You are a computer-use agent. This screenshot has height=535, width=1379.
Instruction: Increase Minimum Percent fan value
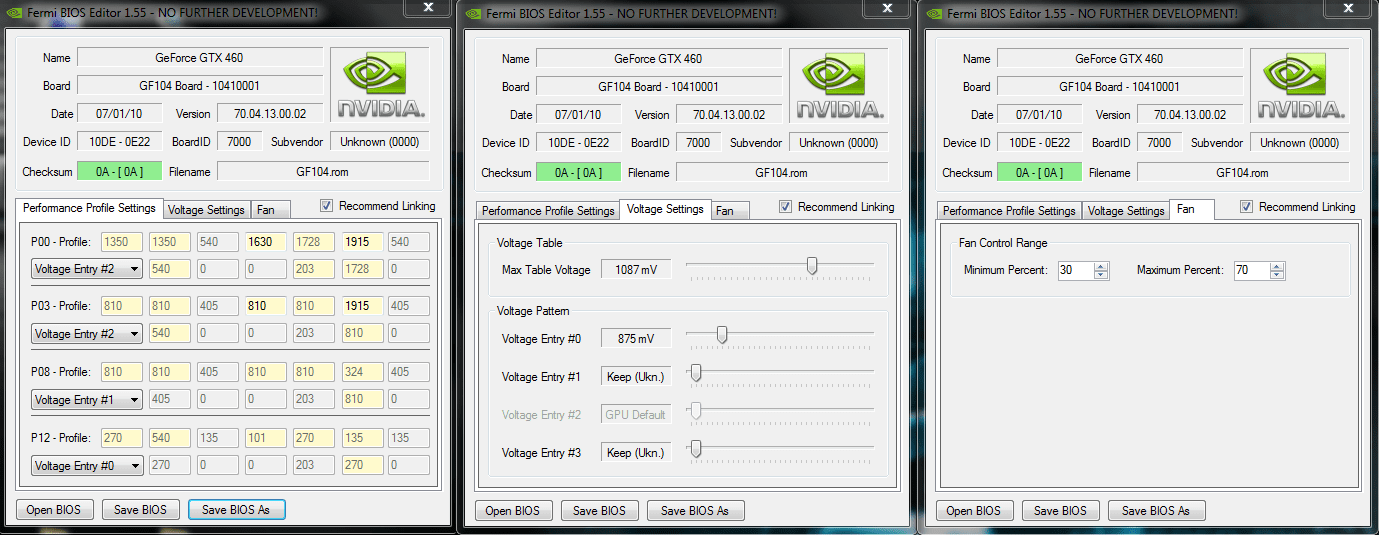(1101, 266)
